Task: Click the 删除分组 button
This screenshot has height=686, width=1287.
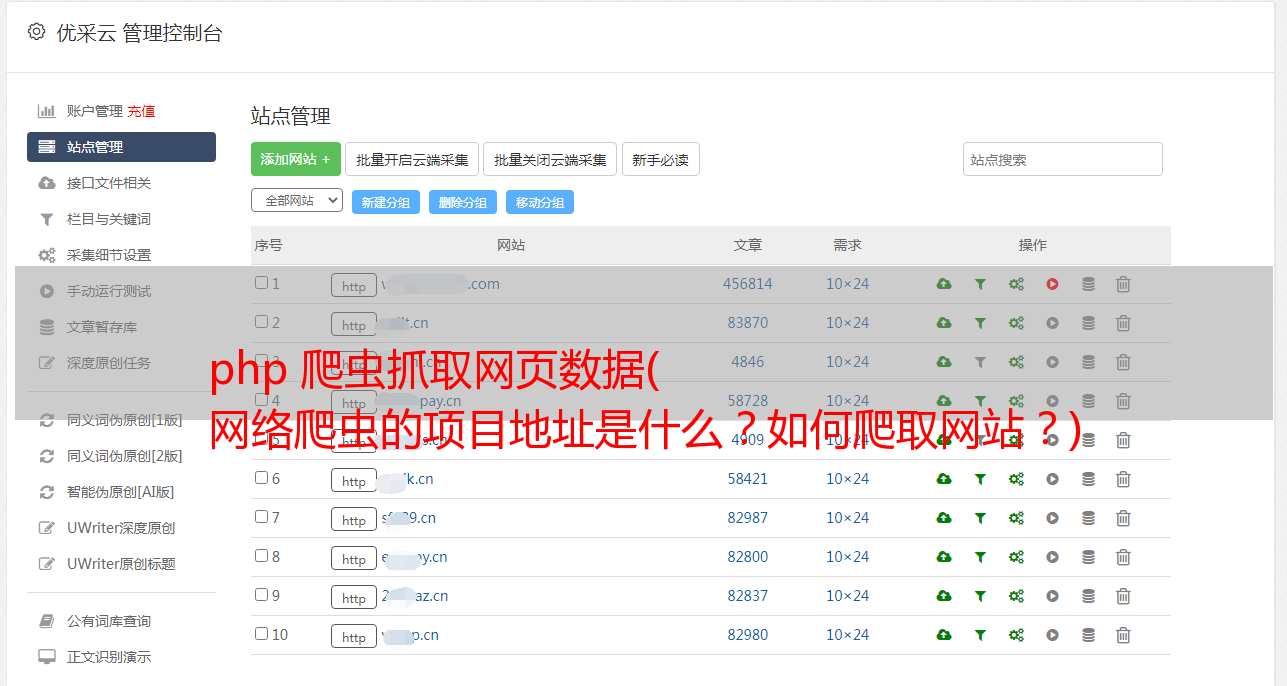Action: click(463, 202)
